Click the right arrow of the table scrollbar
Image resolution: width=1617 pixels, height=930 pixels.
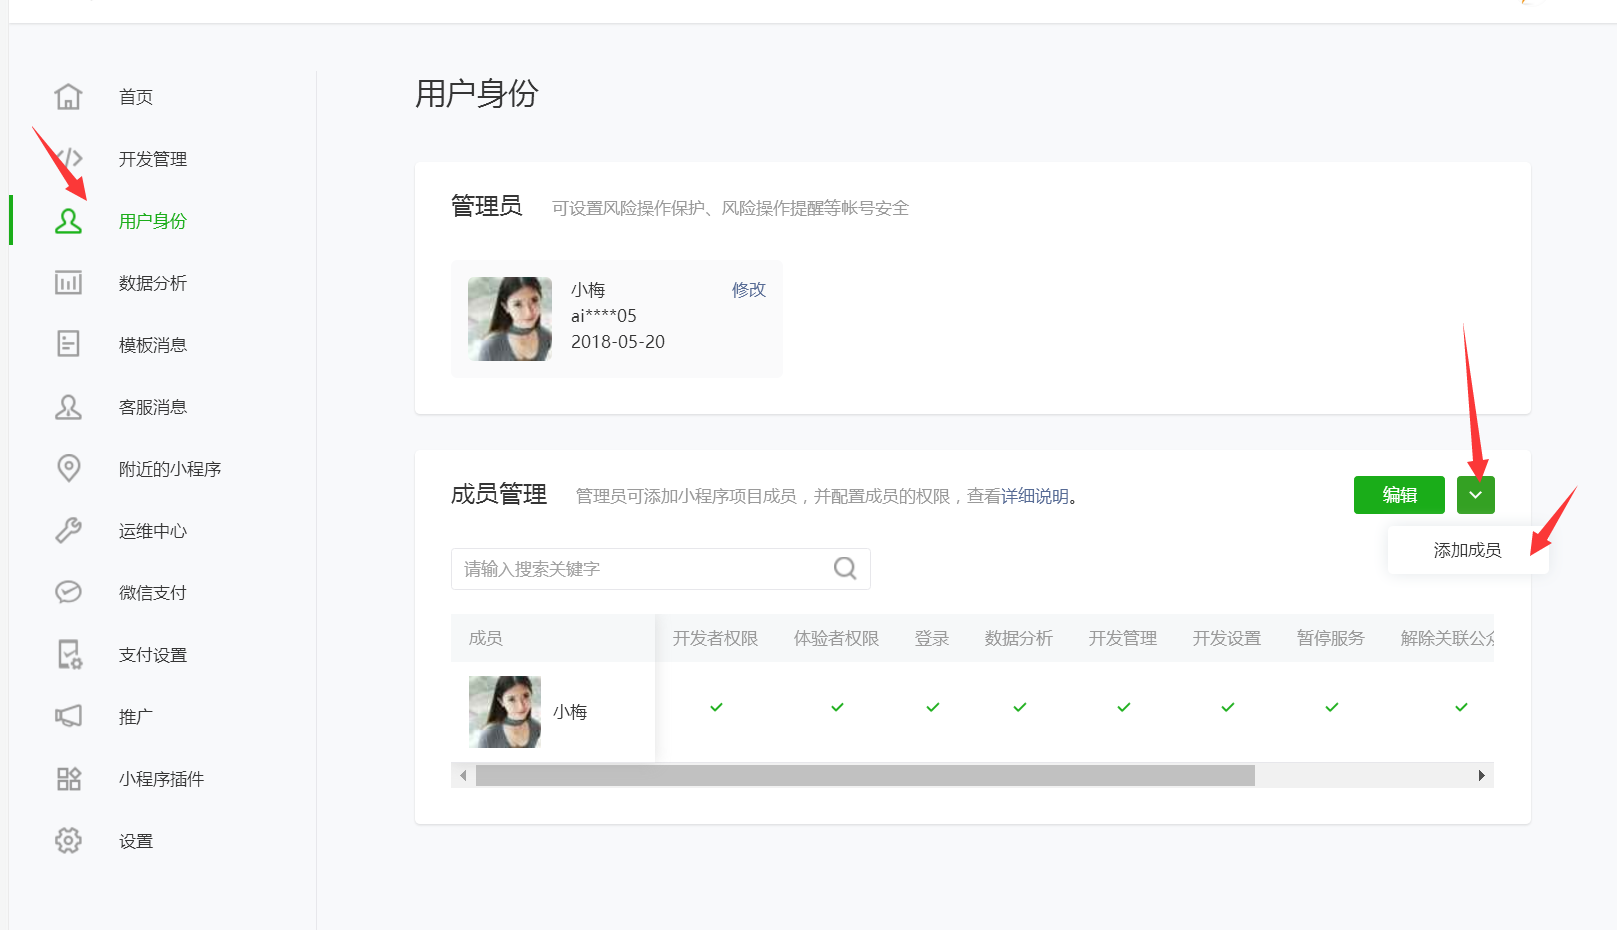click(1481, 776)
